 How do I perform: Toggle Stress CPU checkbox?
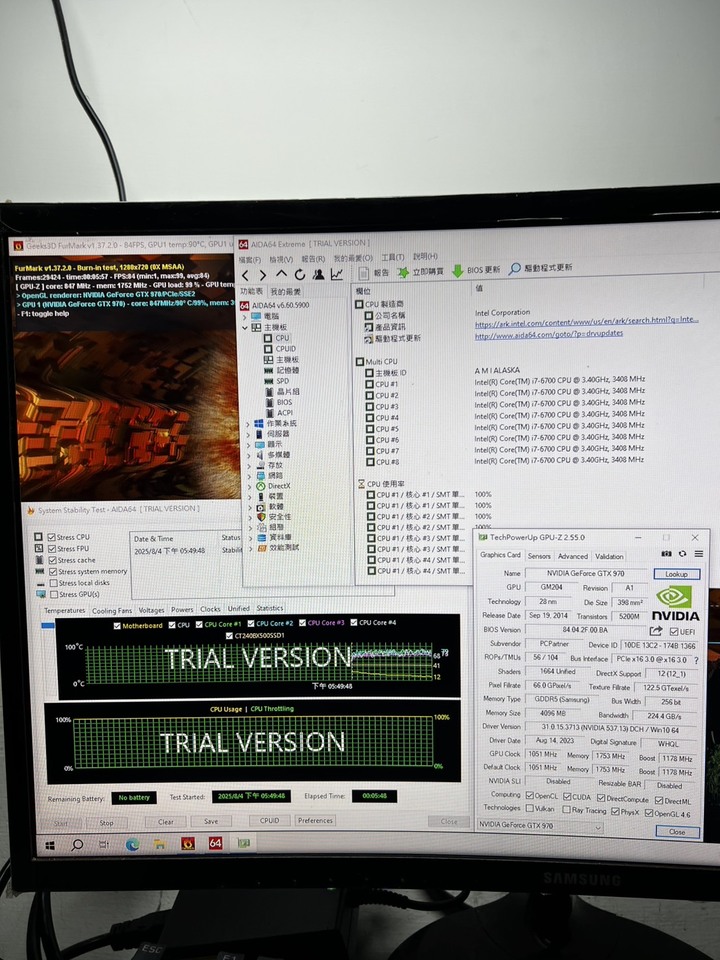click(x=51, y=537)
